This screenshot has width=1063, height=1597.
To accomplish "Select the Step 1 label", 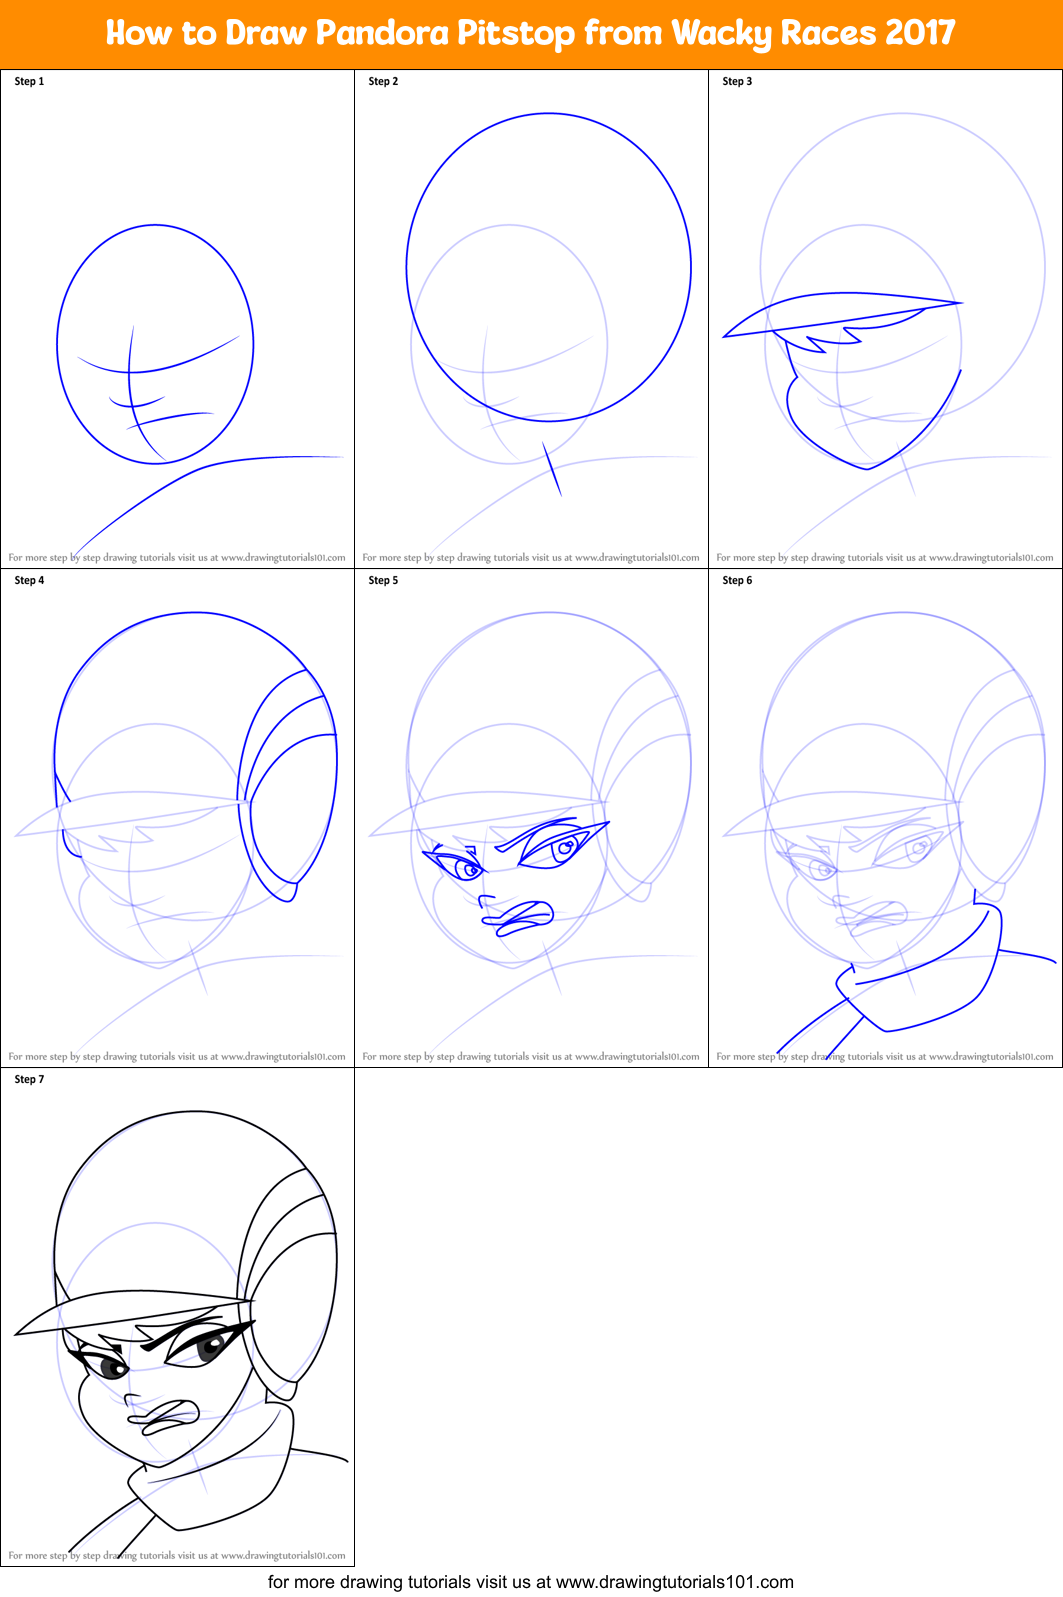I will 29,82.
